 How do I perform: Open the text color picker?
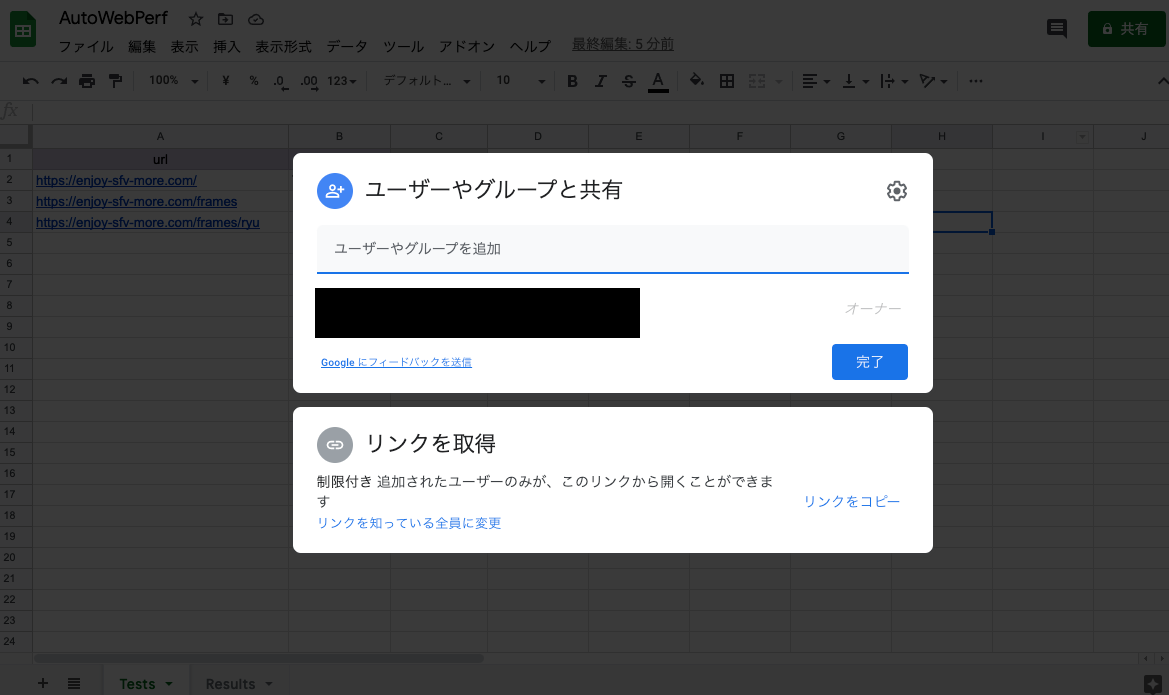pos(658,81)
